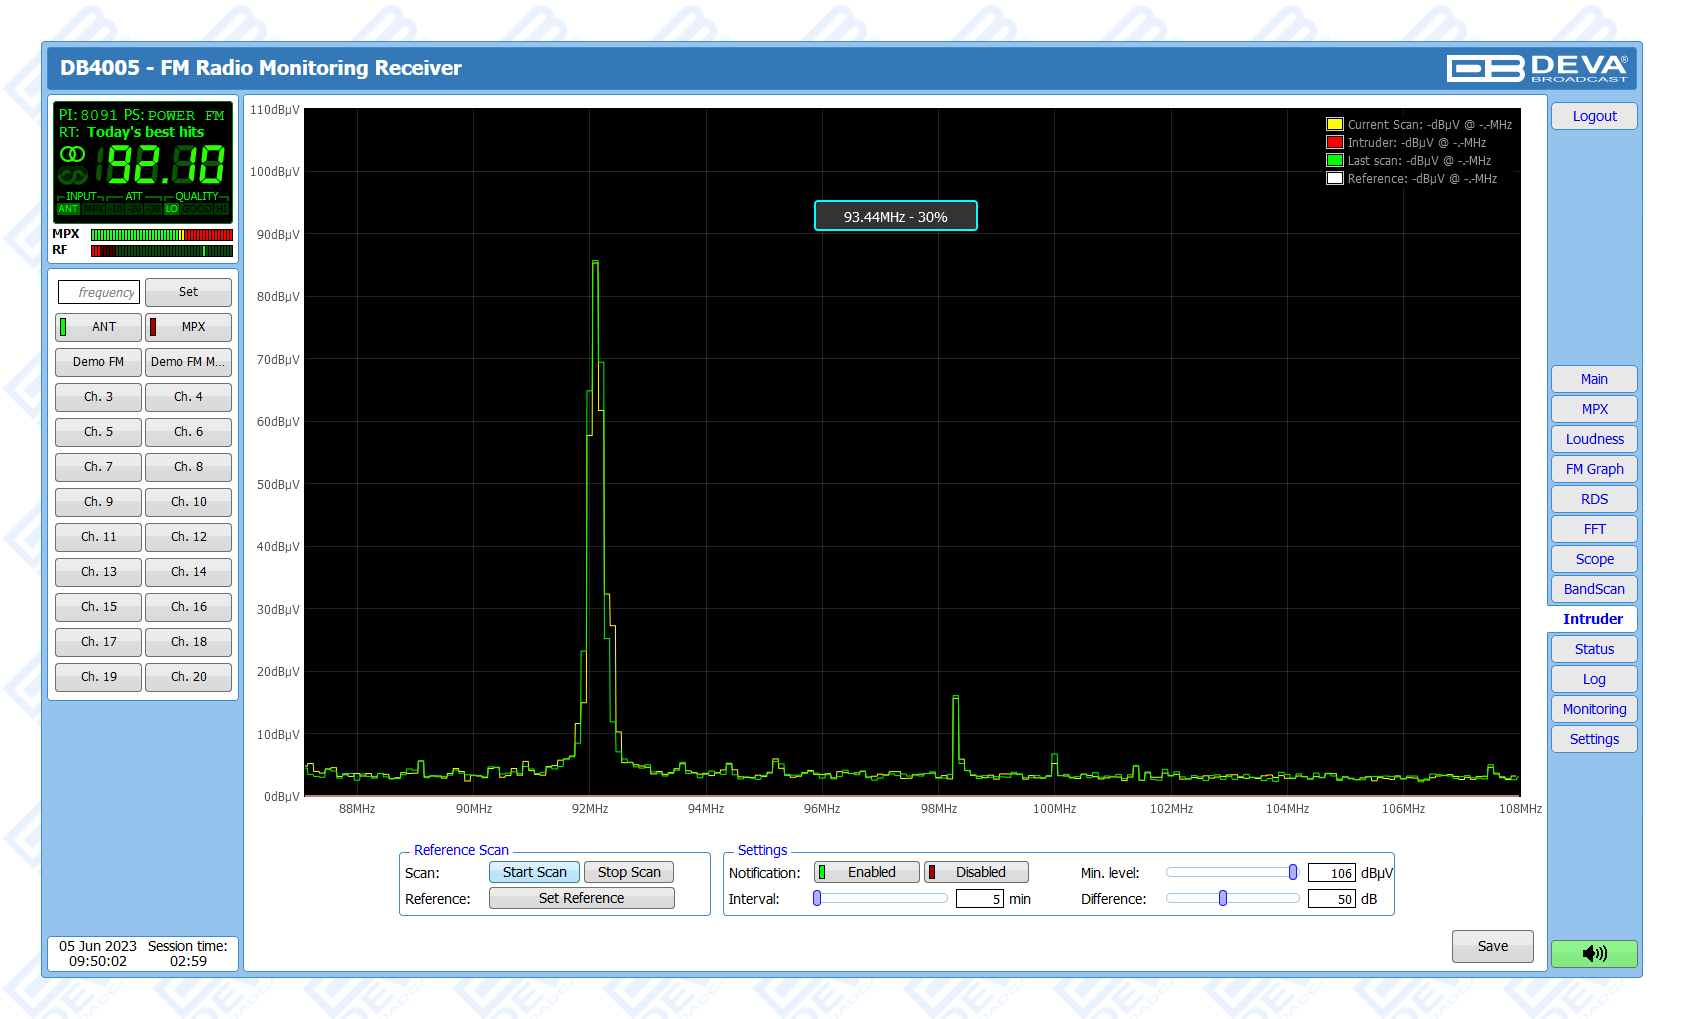Switch input to MPX

click(x=188, y=327)
